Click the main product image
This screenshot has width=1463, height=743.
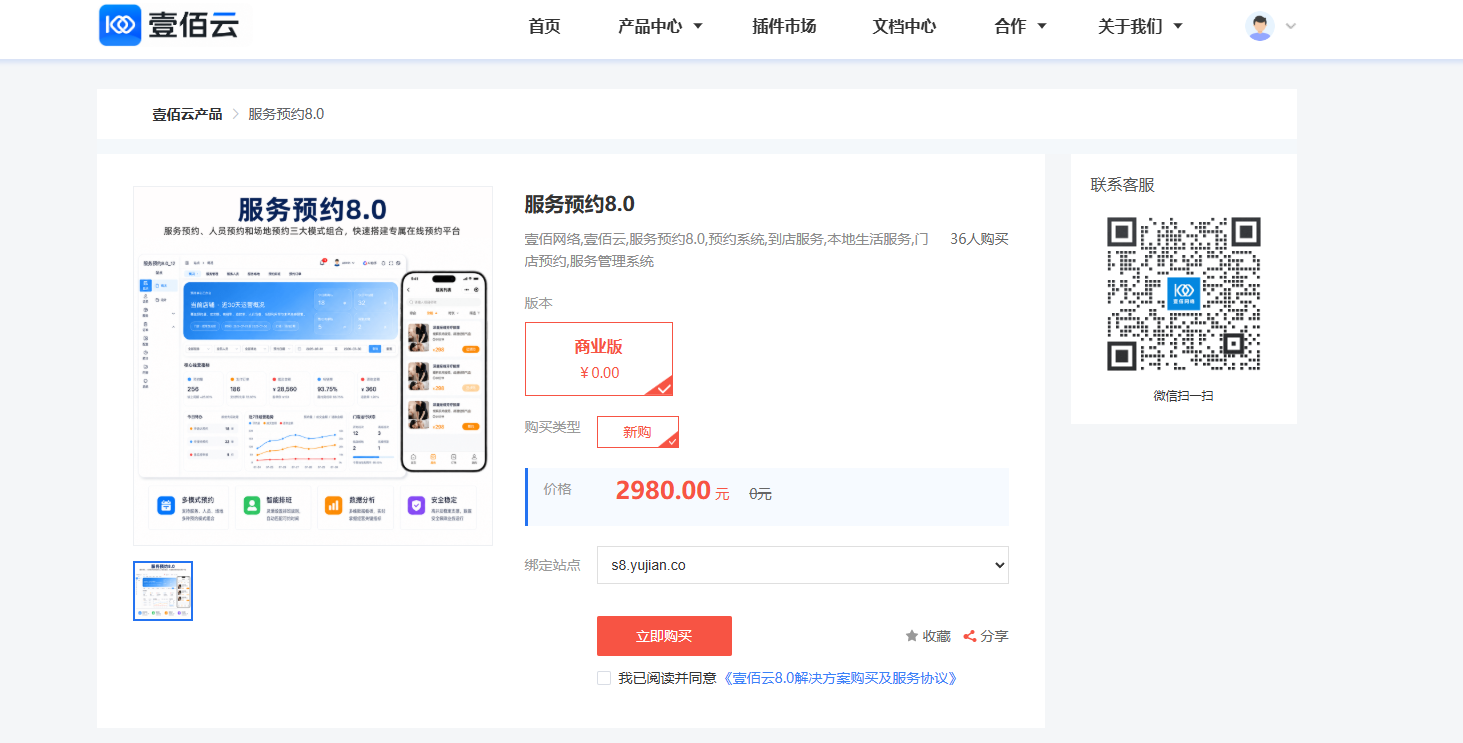point(313,366)
